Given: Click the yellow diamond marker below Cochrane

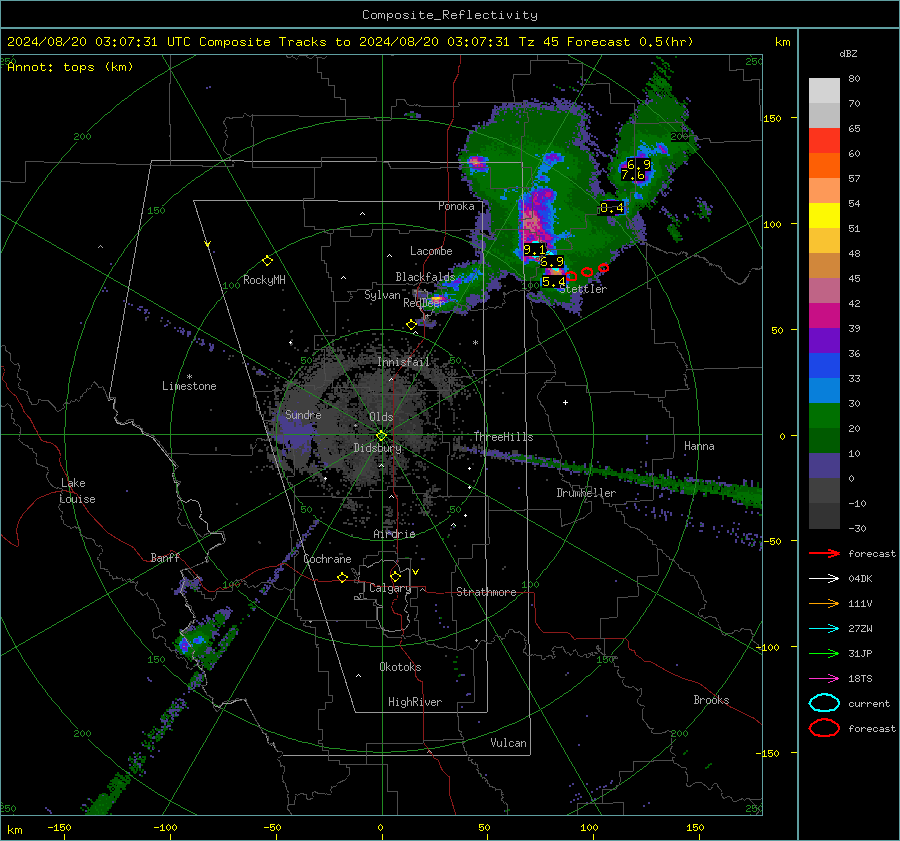Looking at the screenshot, I should click(342, 577).
